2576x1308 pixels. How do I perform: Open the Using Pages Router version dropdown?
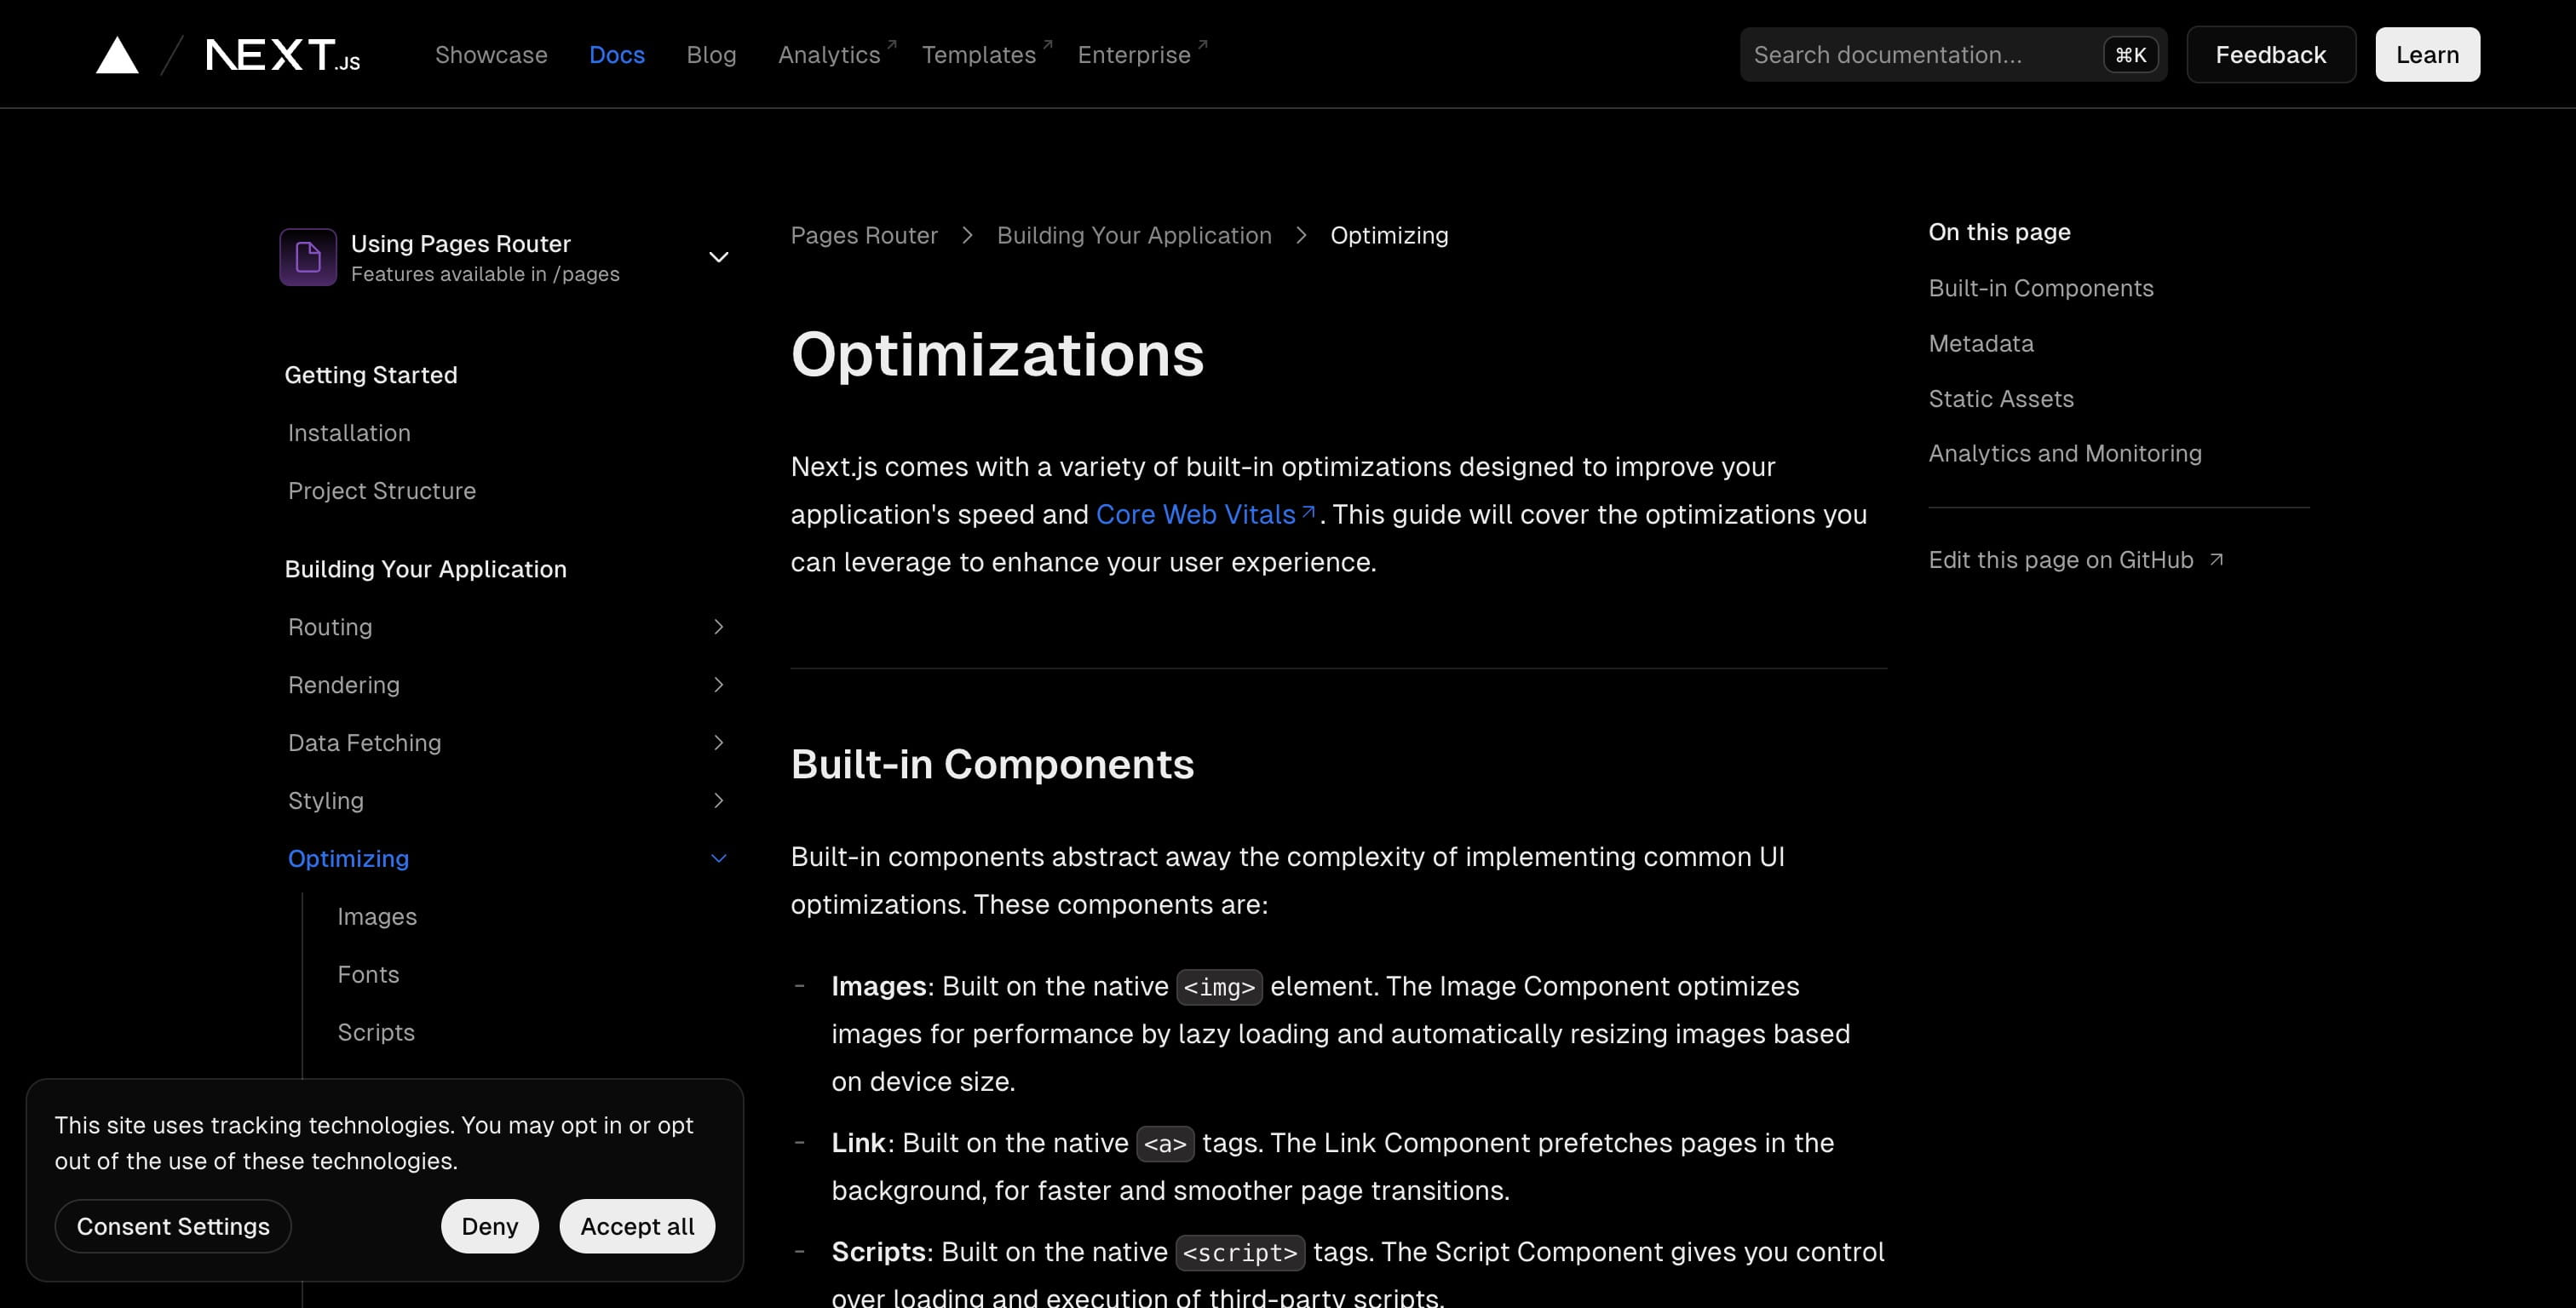point(718,257)
